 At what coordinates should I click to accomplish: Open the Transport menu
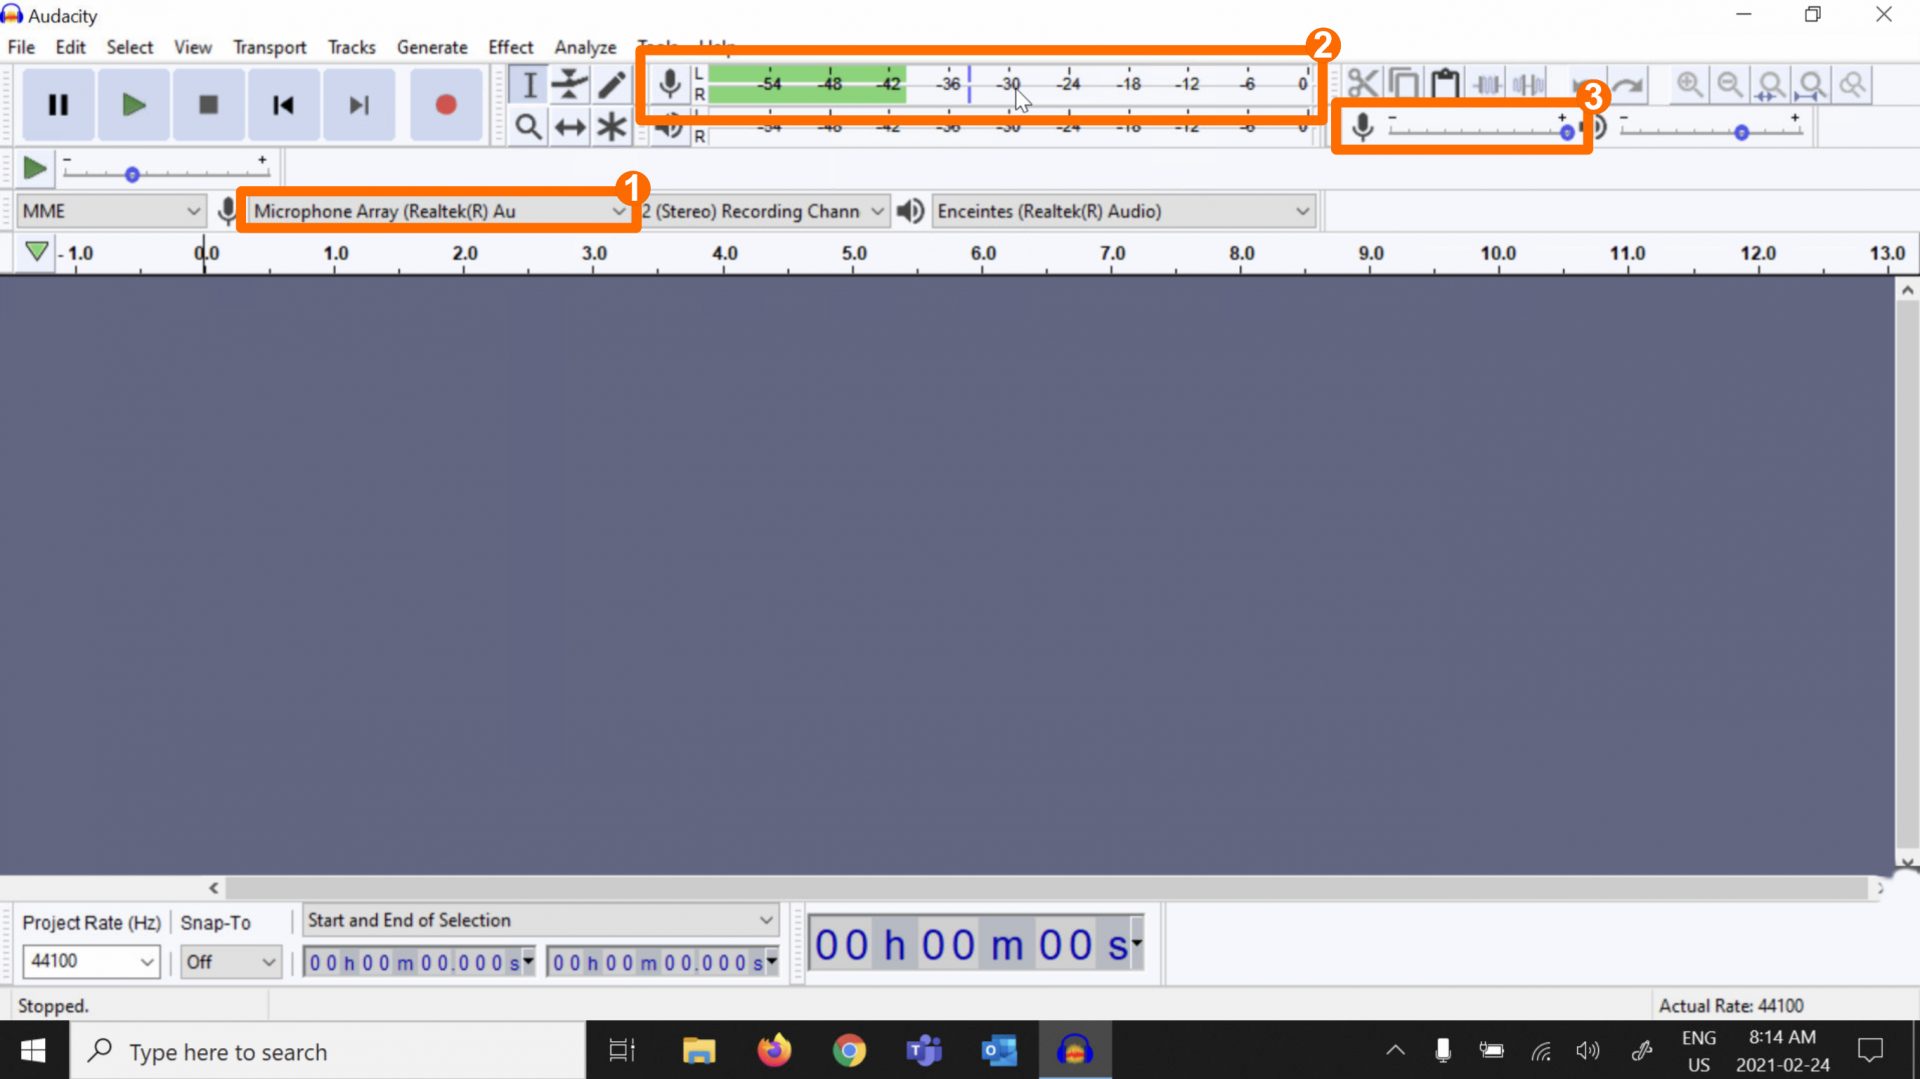[x=269, y=46]
